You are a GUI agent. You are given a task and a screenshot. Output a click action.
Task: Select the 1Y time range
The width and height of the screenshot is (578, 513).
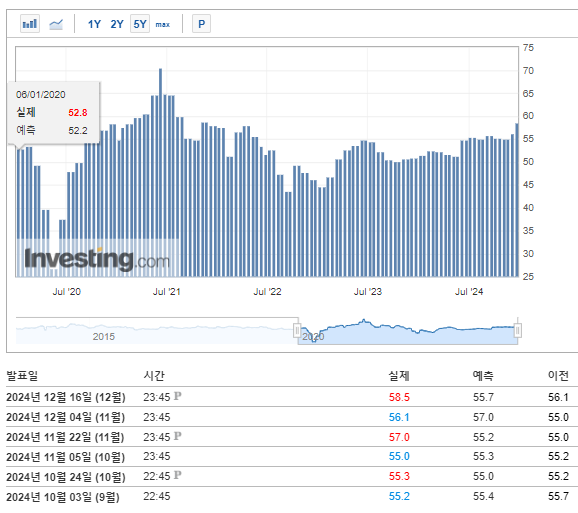94,24
